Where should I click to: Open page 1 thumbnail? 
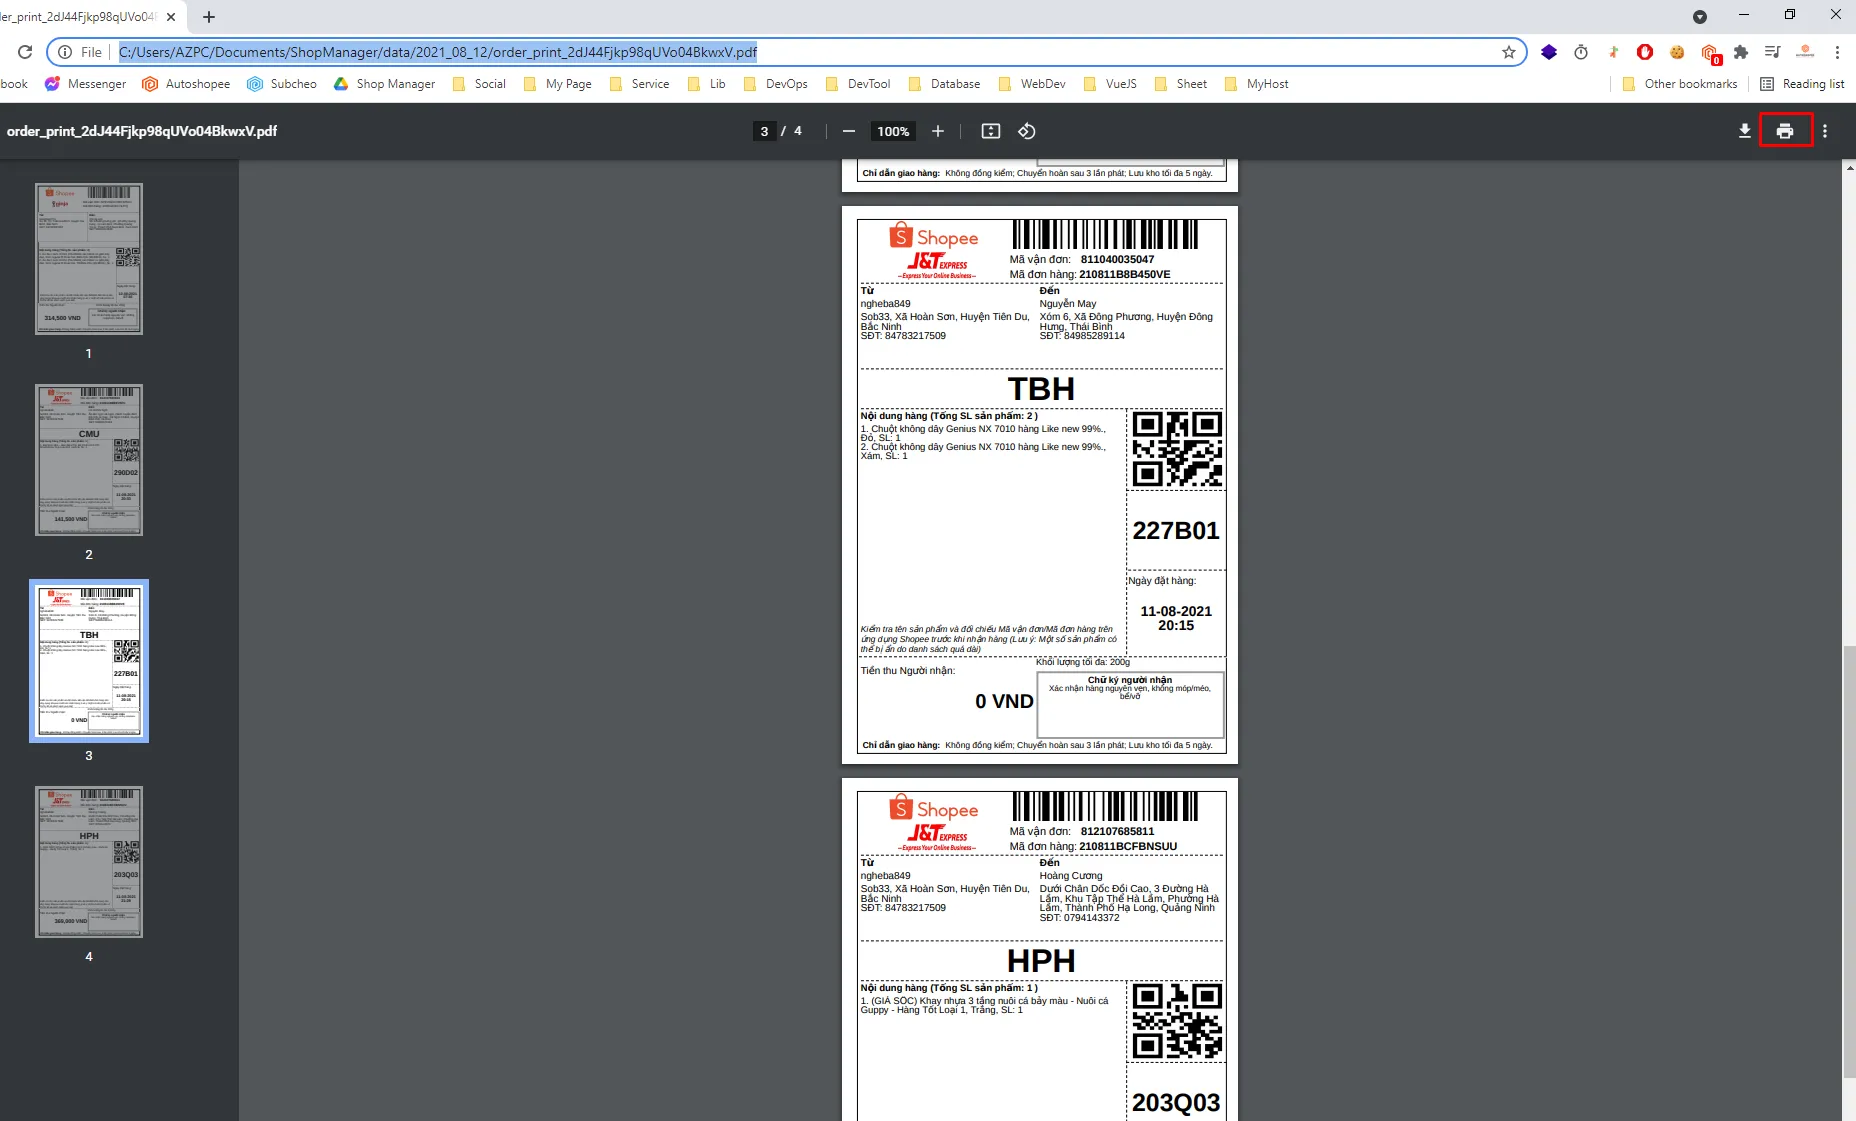click(89, 259)
